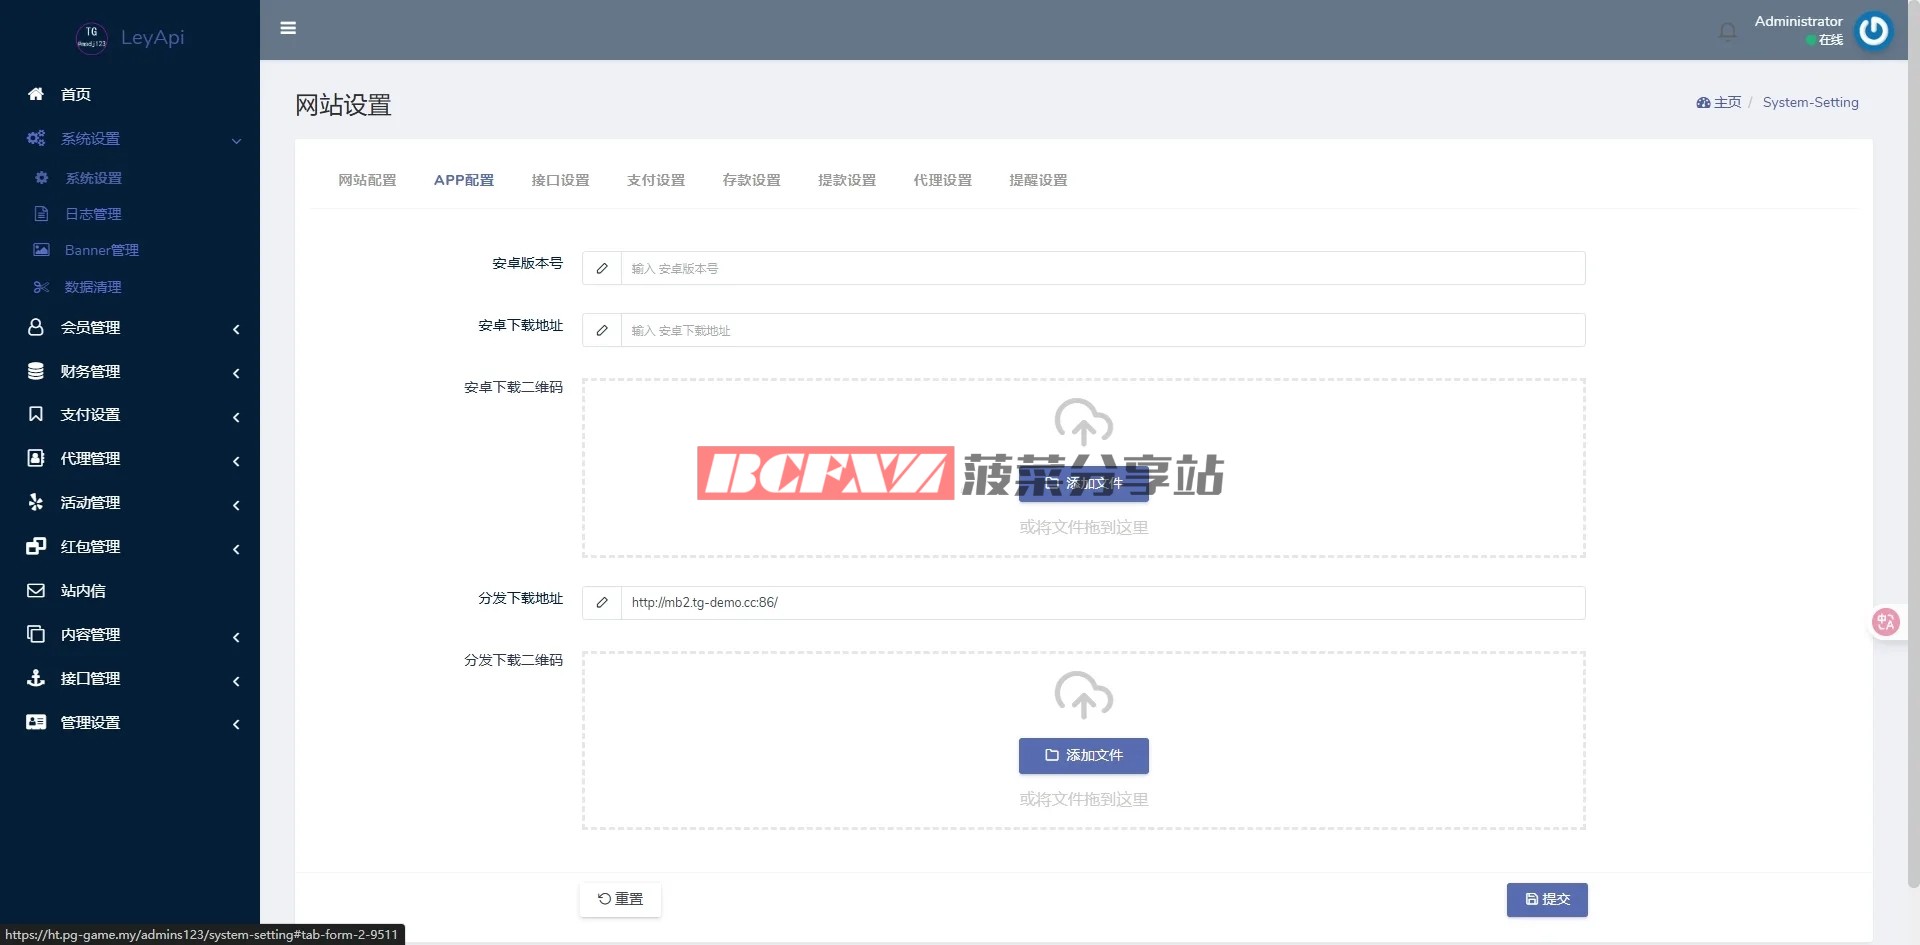The height and width of the screenshot is (945, 1920).
Task: Click the cloud upload icon for 分发下载二维码
Action: pos(1083,694)
